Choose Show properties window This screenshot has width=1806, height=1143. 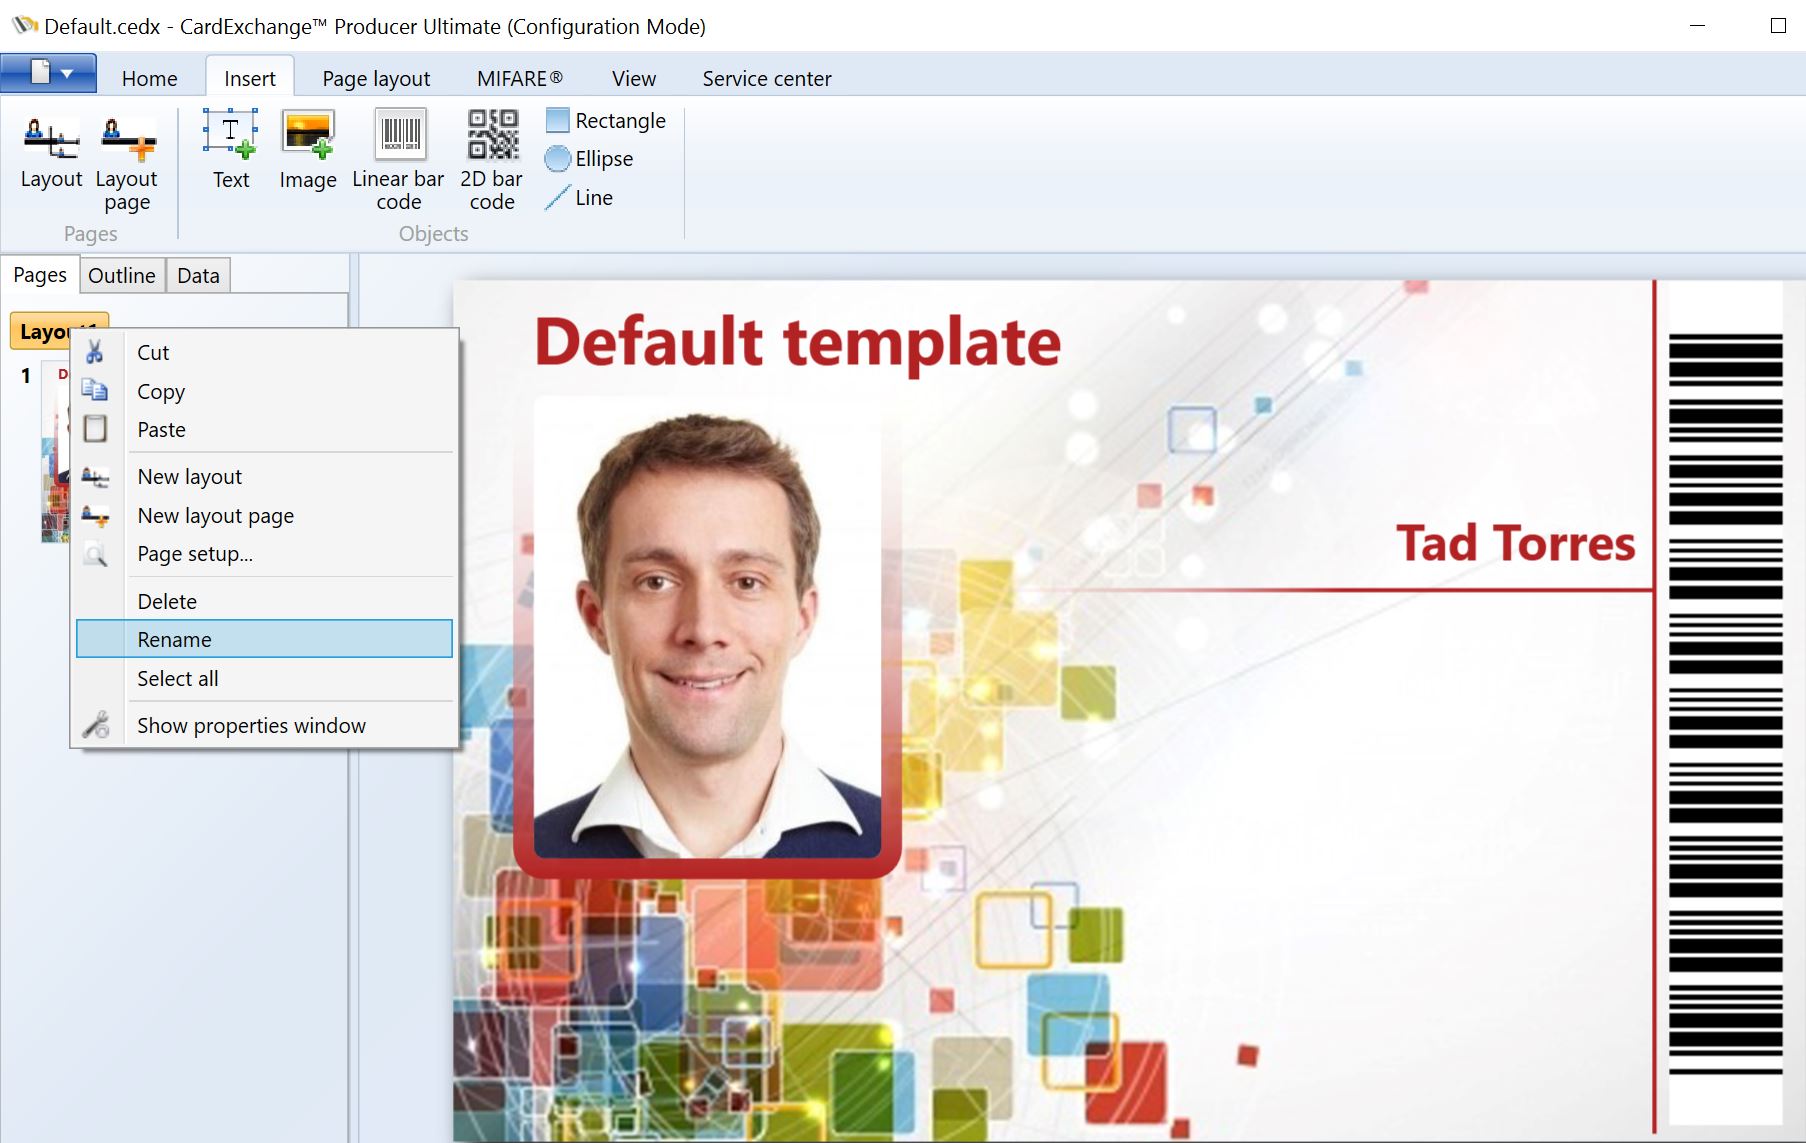[265, 725]
